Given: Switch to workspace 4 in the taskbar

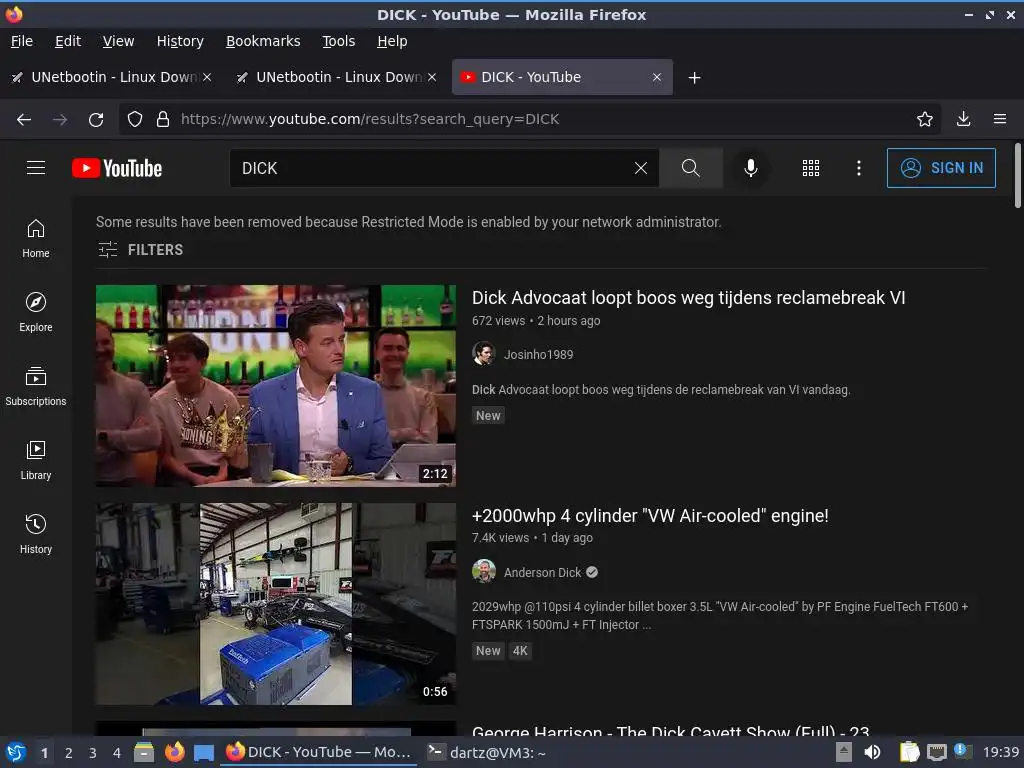Looking at the screenshot, I should (117, 753).
